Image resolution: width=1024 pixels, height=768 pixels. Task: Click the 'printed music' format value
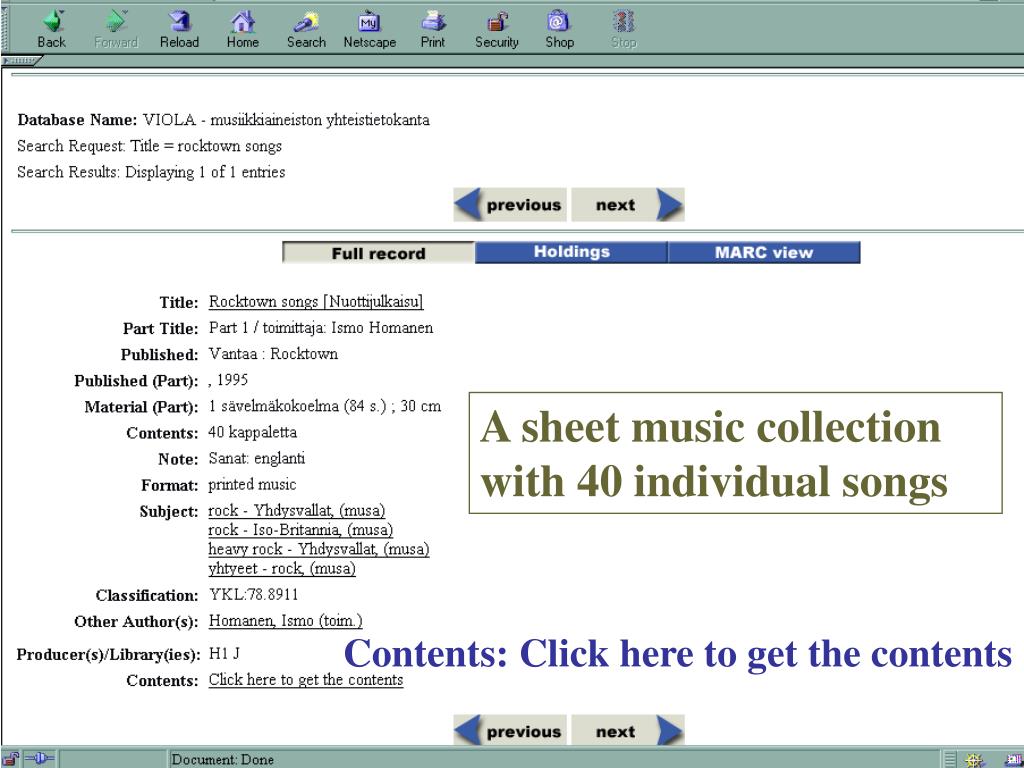pyautogui.click(x=252, y=485)
